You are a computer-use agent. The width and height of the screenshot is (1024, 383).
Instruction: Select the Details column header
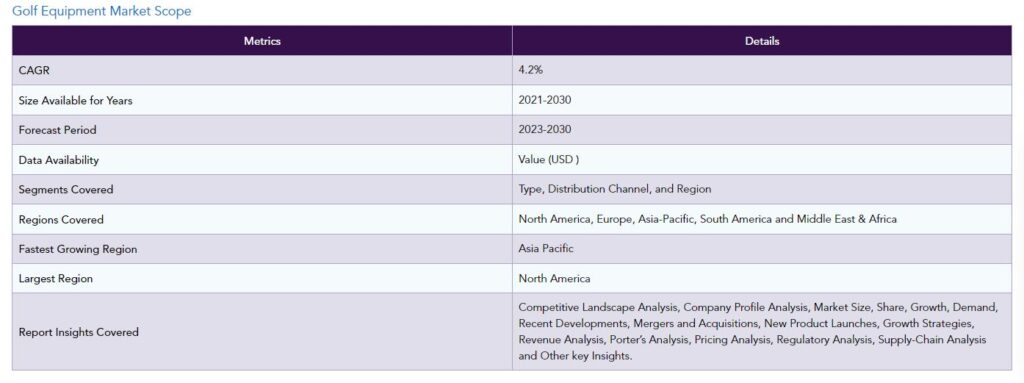coord(762,41)
